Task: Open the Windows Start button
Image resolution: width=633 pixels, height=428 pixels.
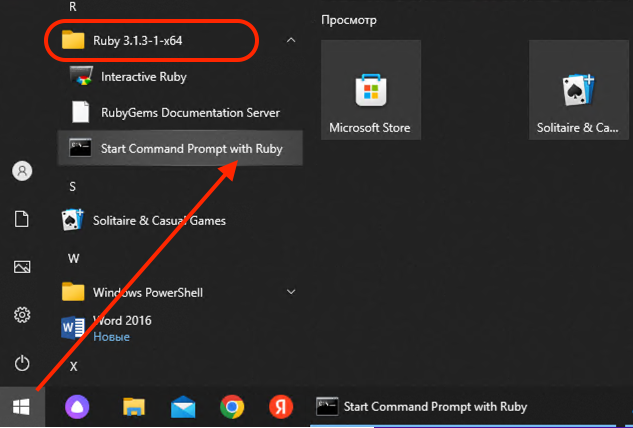Action: click(x=22, y=407)
